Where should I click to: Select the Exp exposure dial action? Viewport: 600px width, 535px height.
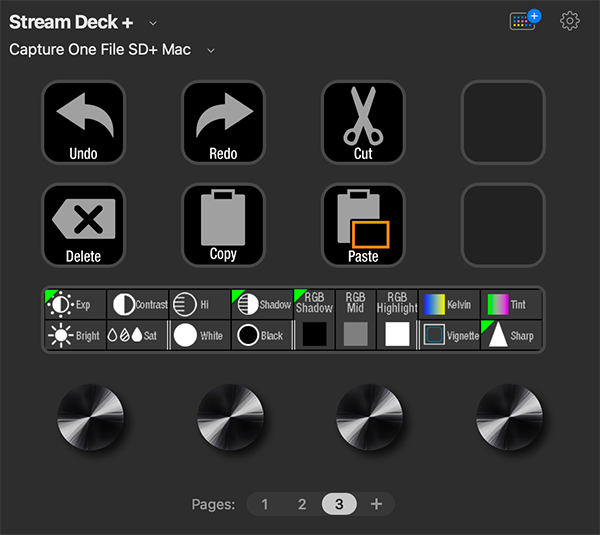(x=75, y=305)
